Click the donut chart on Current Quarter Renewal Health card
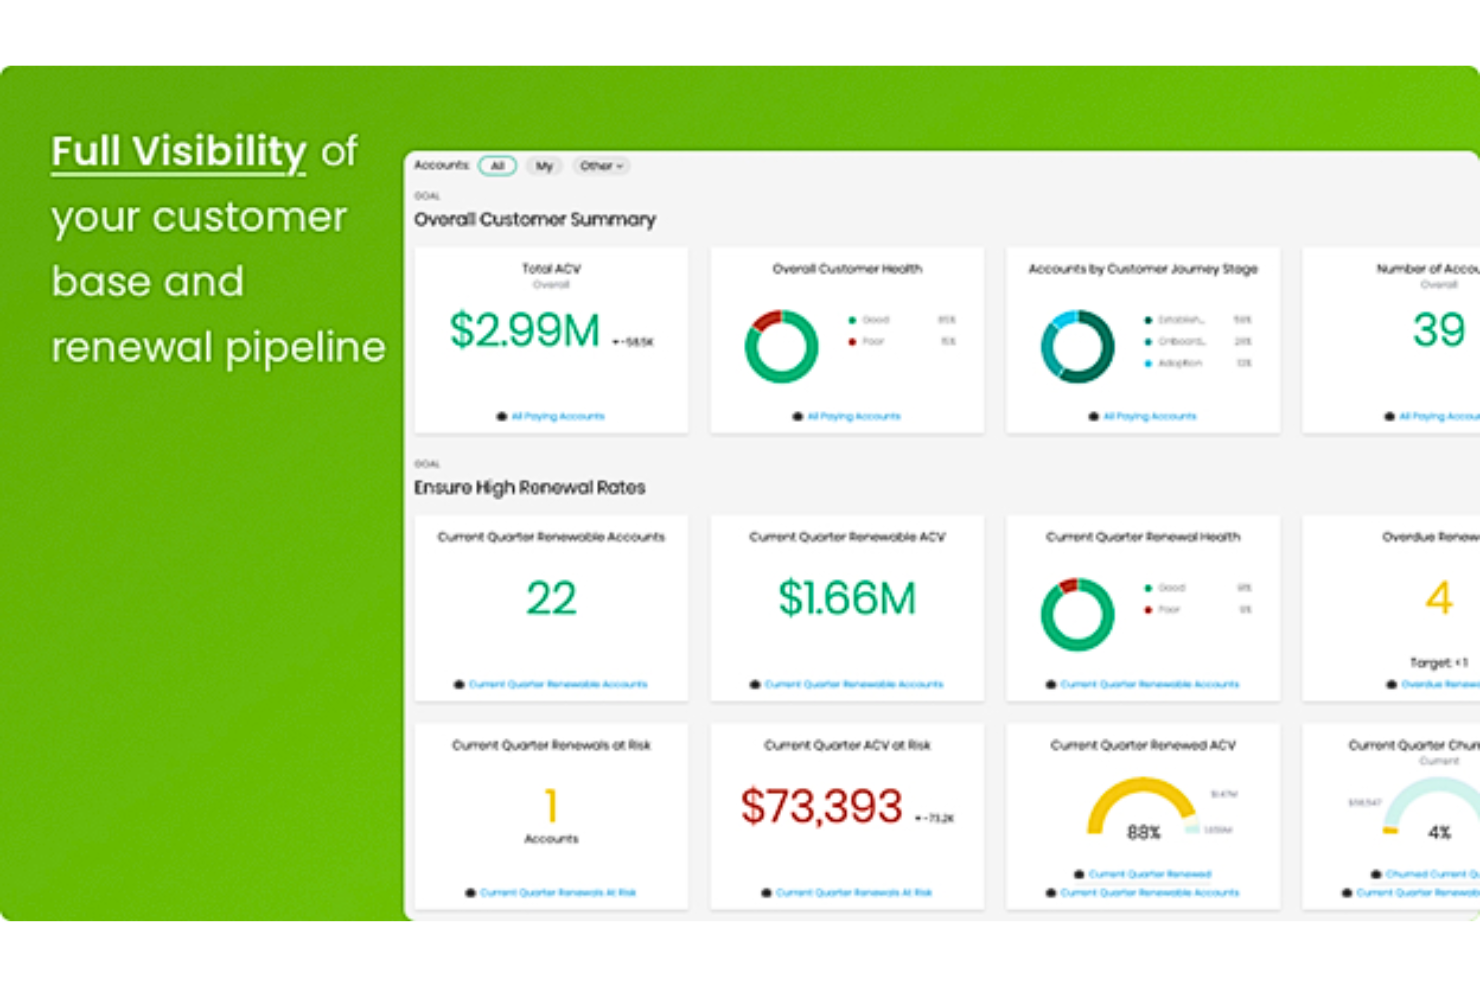 (1077, 613)
